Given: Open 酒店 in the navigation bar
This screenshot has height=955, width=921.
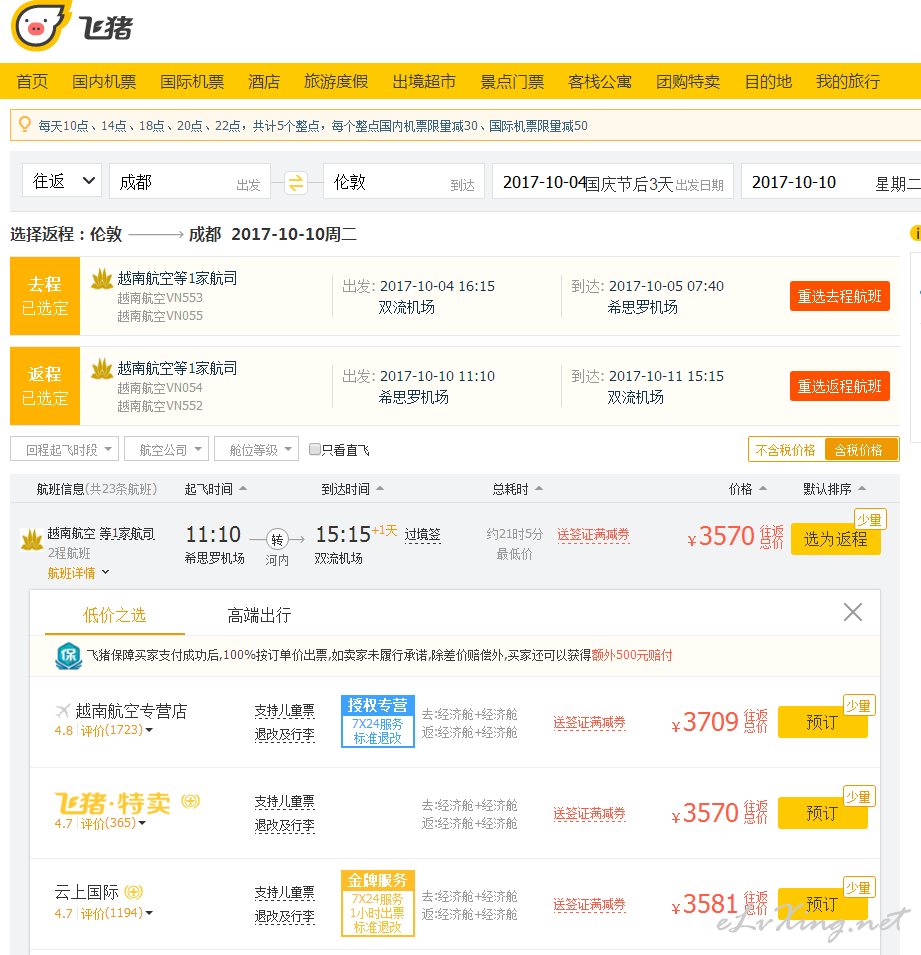Looking at the screenshot, I should (264, 82).
